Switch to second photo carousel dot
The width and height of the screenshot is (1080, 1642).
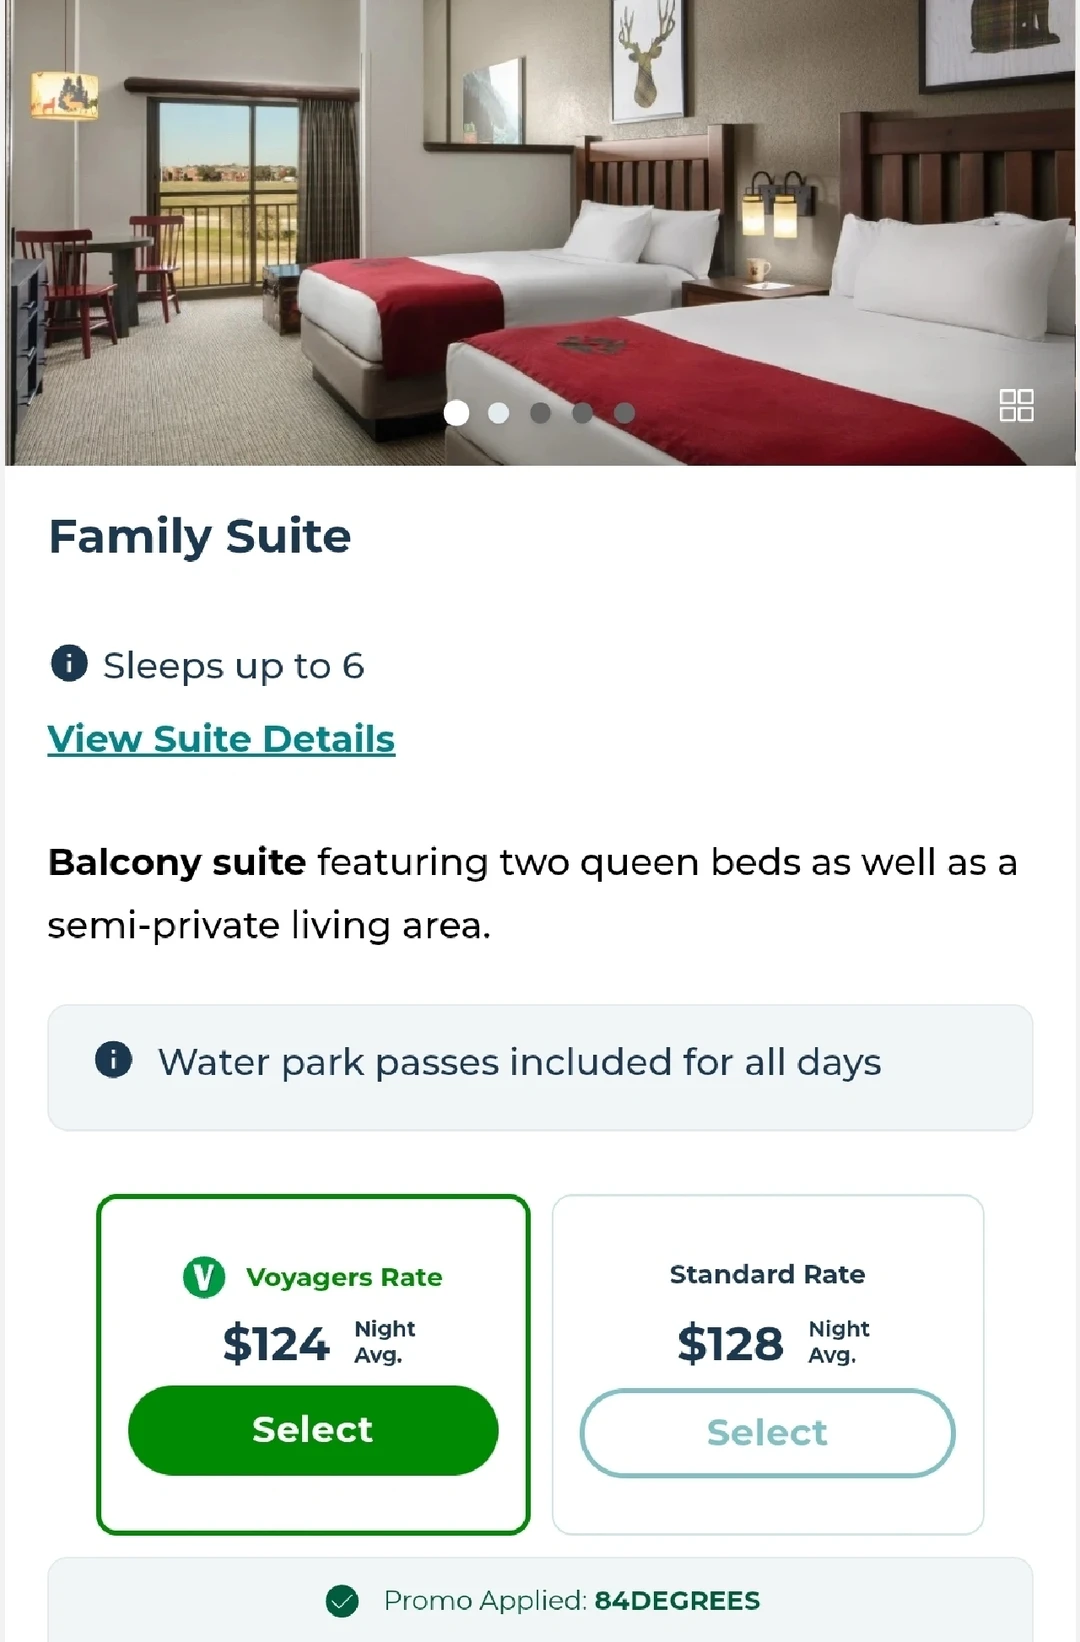pos(498,413)
